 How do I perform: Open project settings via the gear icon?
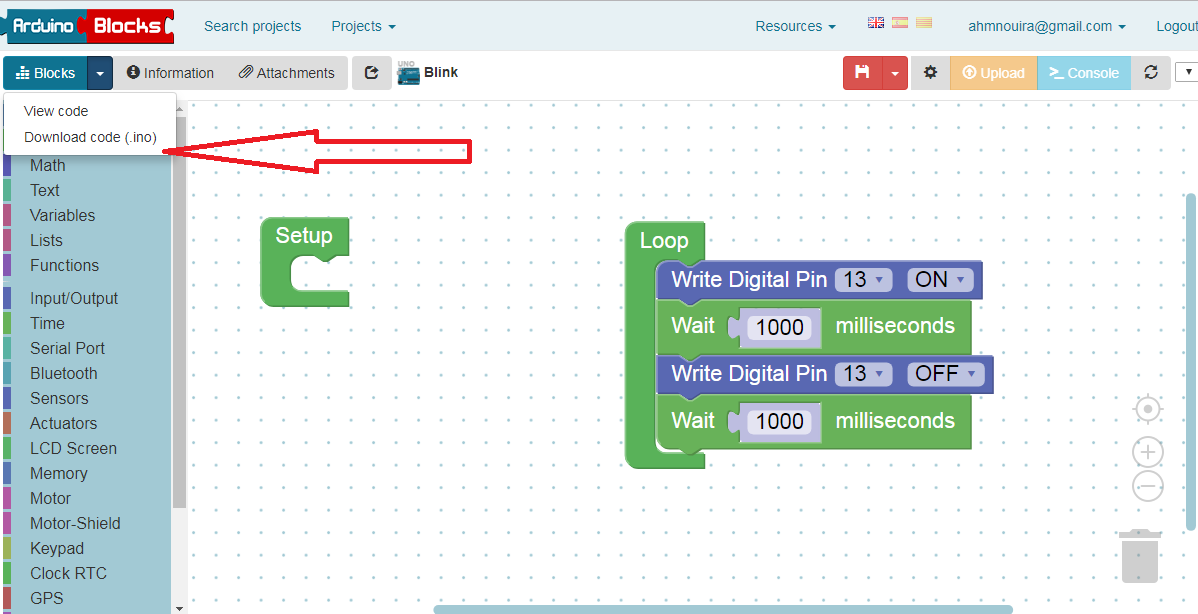pos(929,72)
